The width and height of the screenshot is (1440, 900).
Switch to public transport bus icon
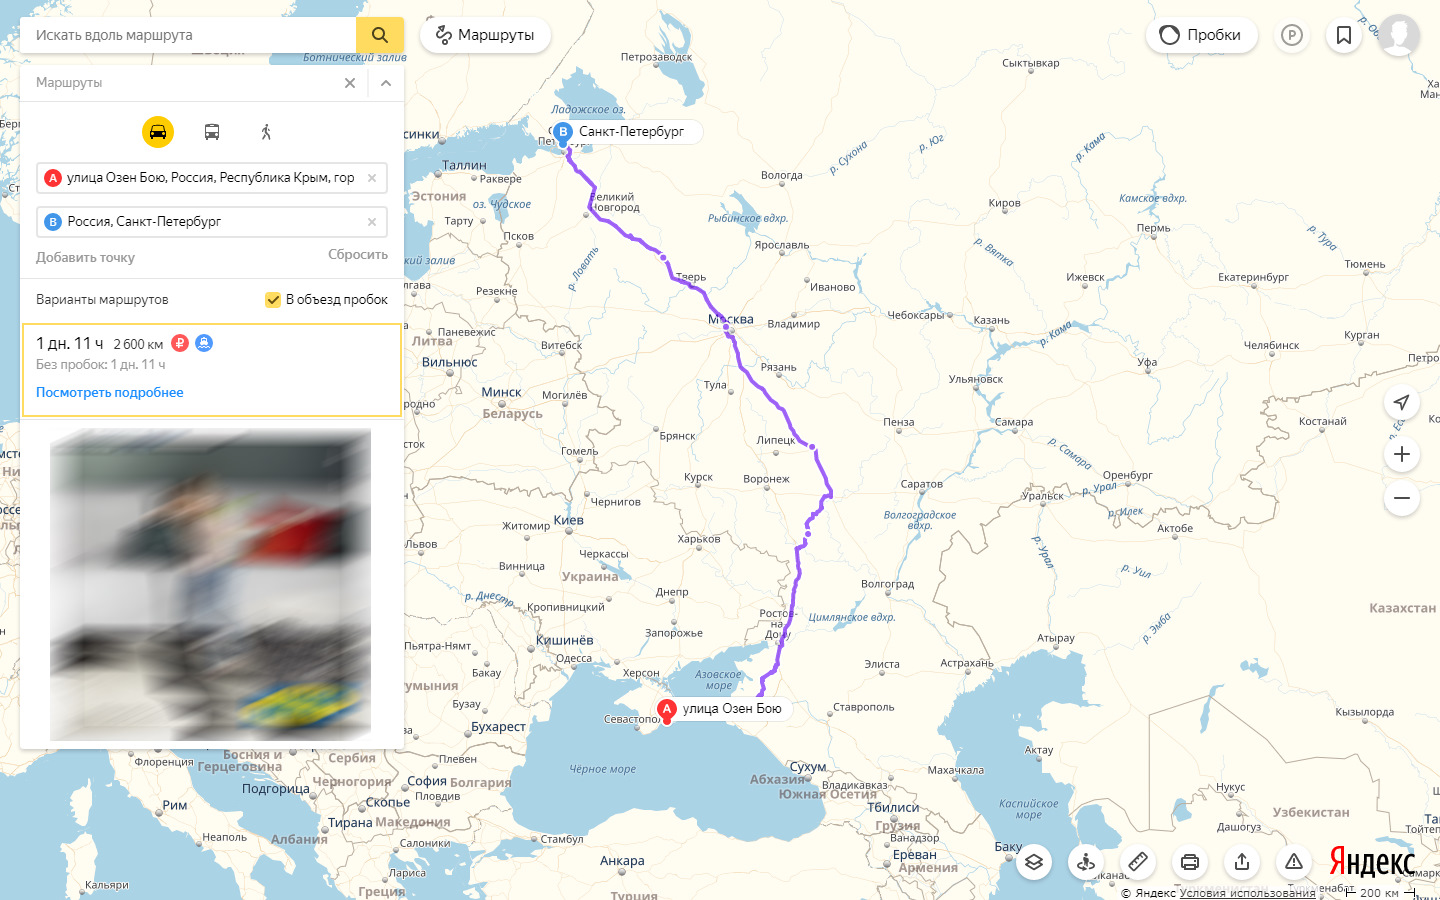click(x=212, y=132)
